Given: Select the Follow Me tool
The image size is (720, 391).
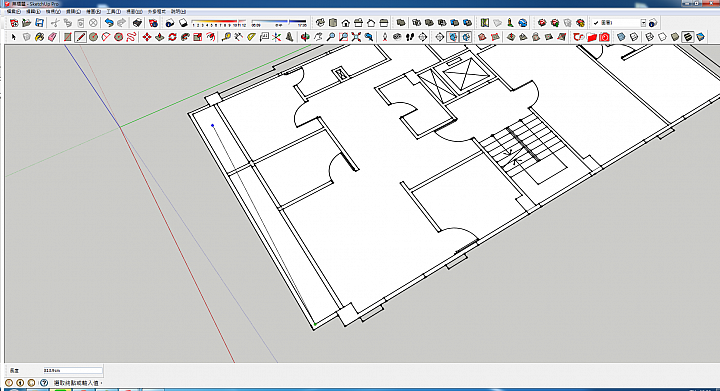Looking at the screenshot, I should [x=185, y=37].
